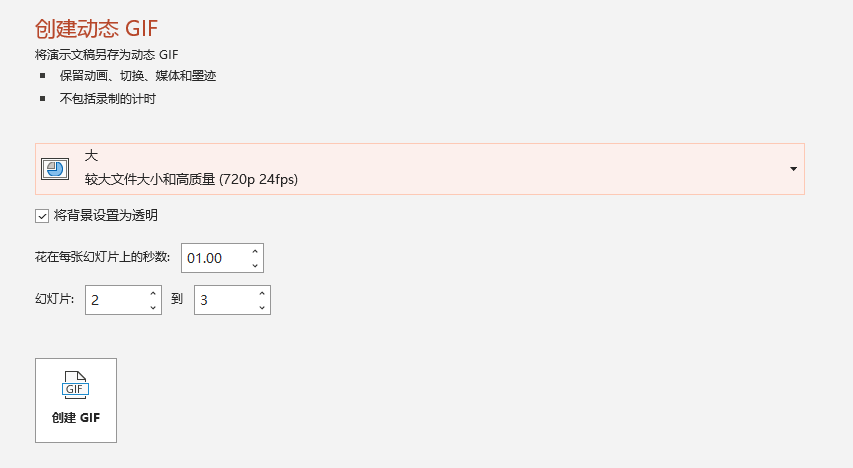Decrease the ending slide number
The image size is (853, 468).
pos(262,307)
